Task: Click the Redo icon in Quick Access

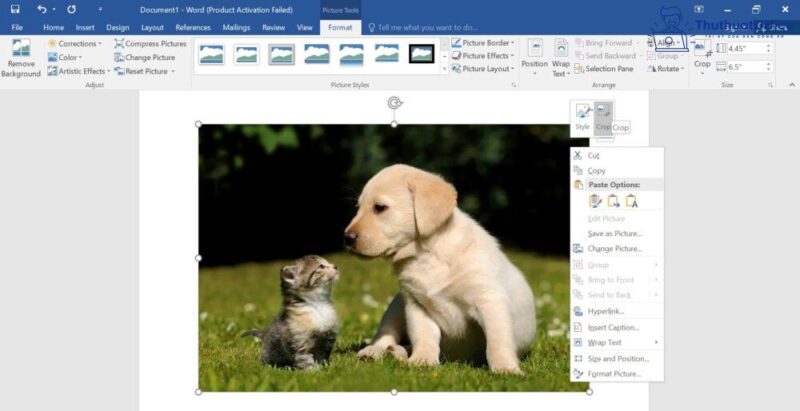Action: point(71,9)
